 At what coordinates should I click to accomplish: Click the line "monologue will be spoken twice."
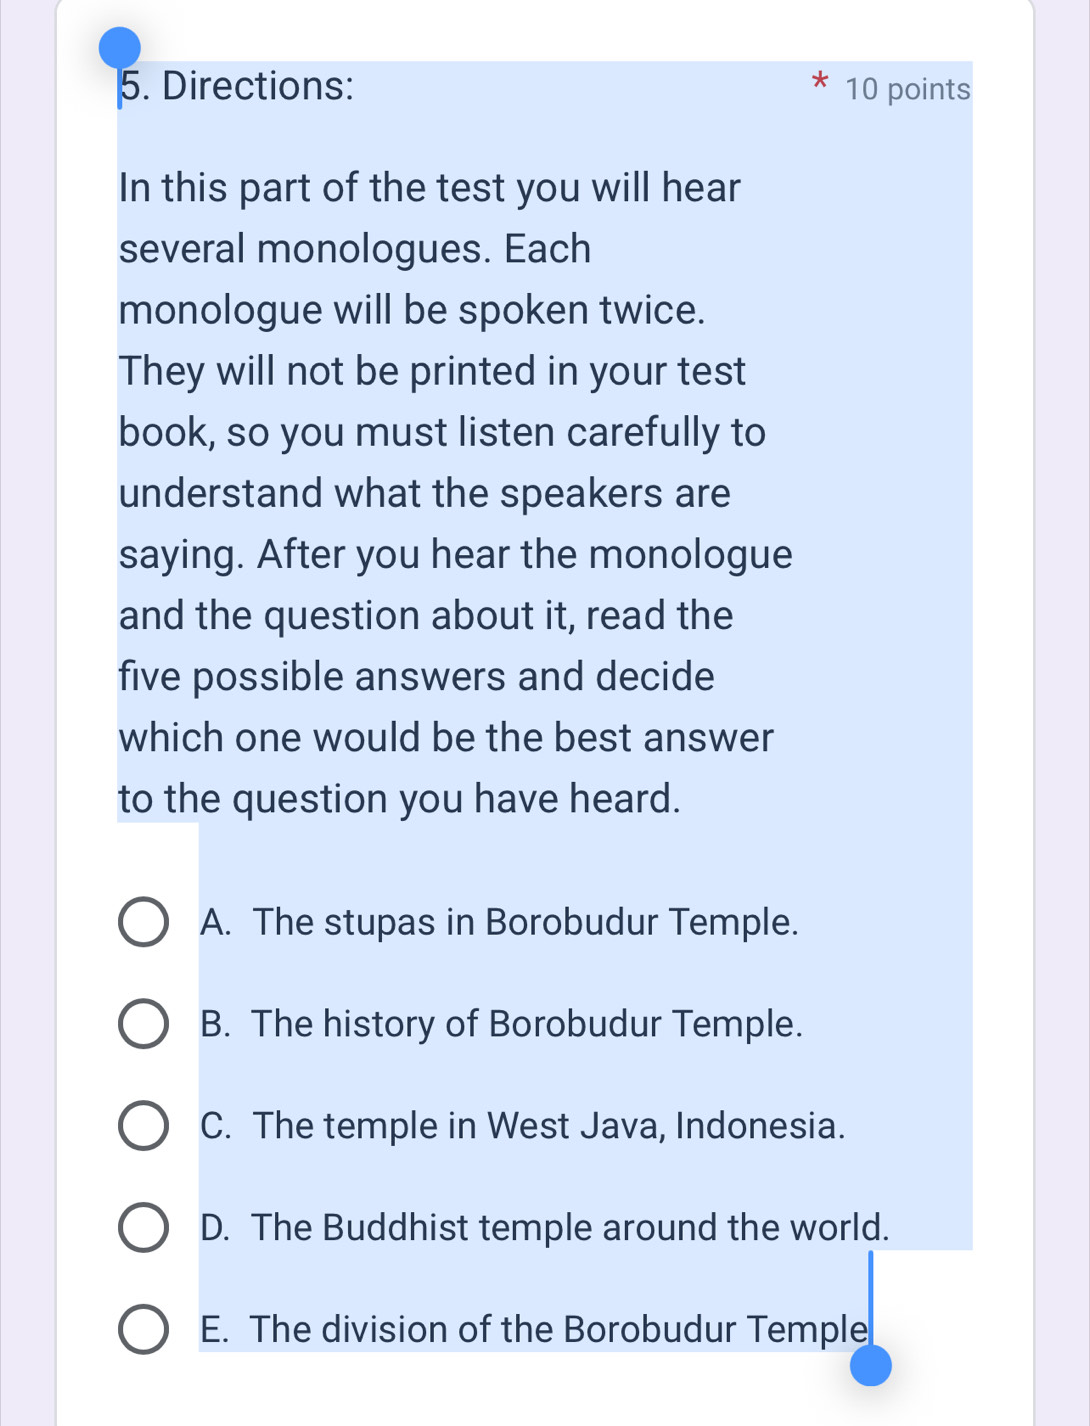coord(412,310)
